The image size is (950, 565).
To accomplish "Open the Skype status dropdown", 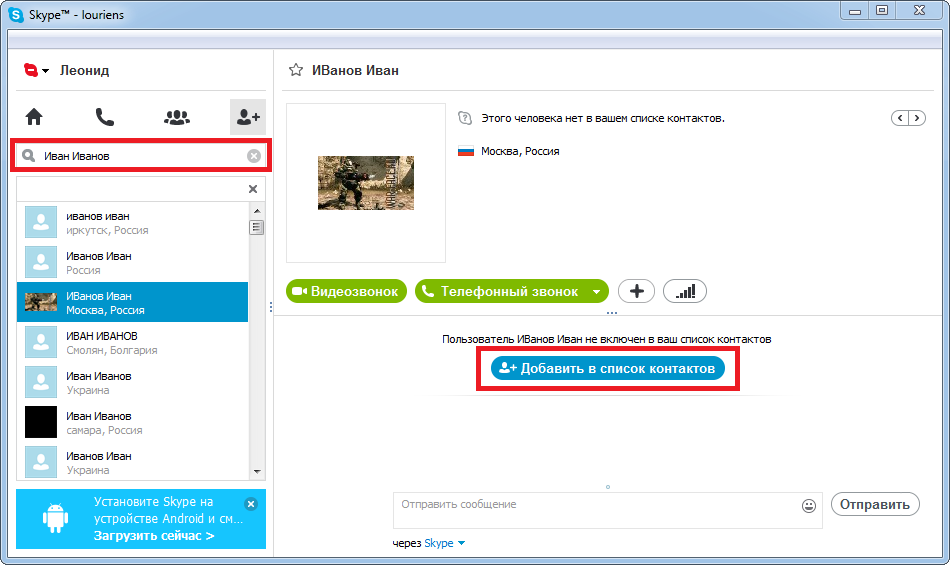I will [36, 70].
